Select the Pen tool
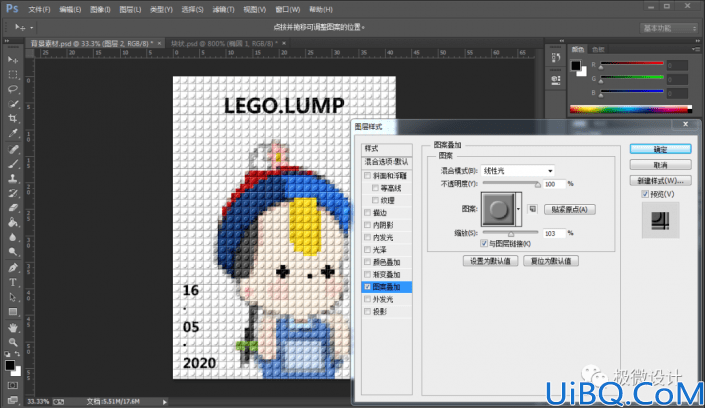 pyautogui.click(x=13, y=268)
